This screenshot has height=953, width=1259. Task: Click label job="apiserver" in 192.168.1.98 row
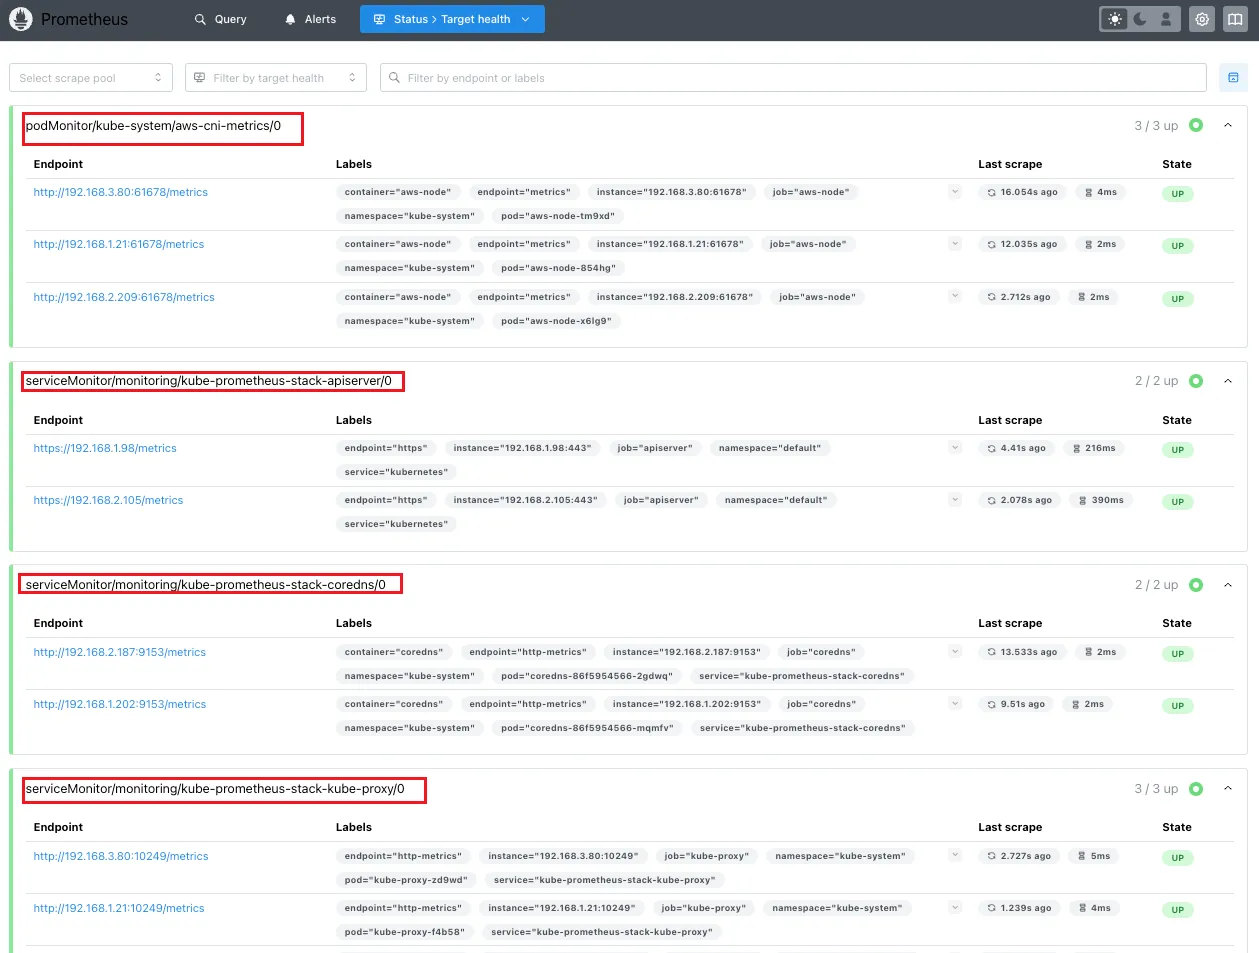pyautogui.click(x=654, y=448)
